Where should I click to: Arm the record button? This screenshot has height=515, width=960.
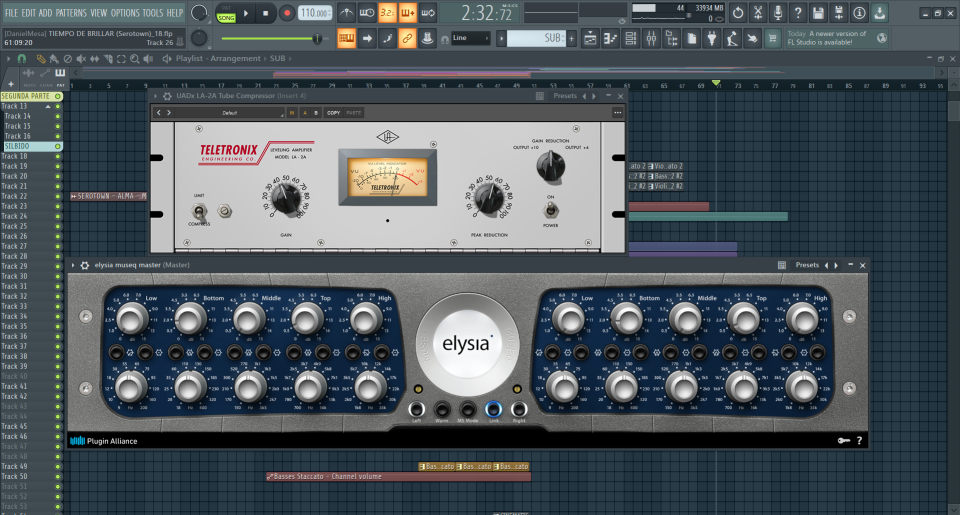point(286,13)
